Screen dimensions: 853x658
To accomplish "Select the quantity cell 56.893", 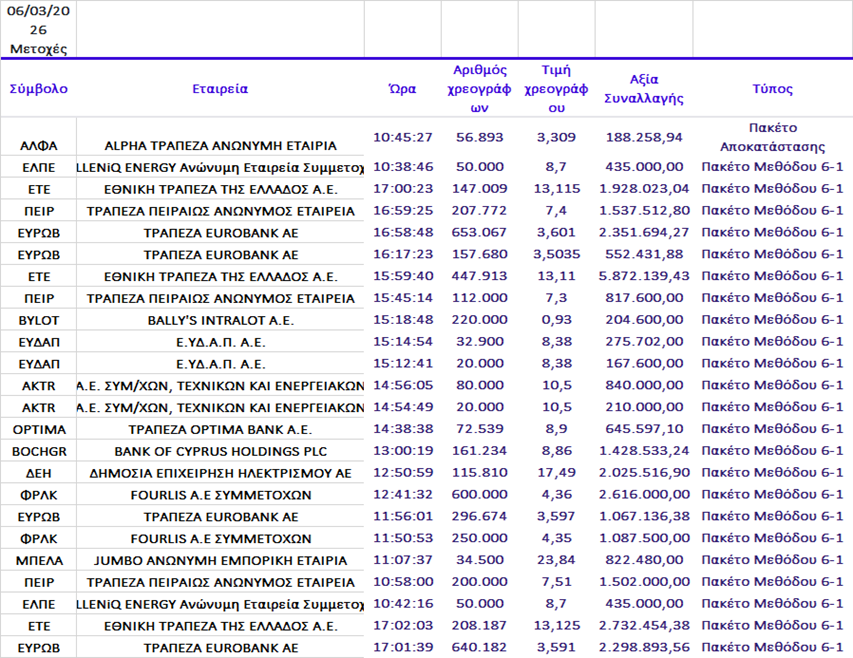I will click(479, 137).
